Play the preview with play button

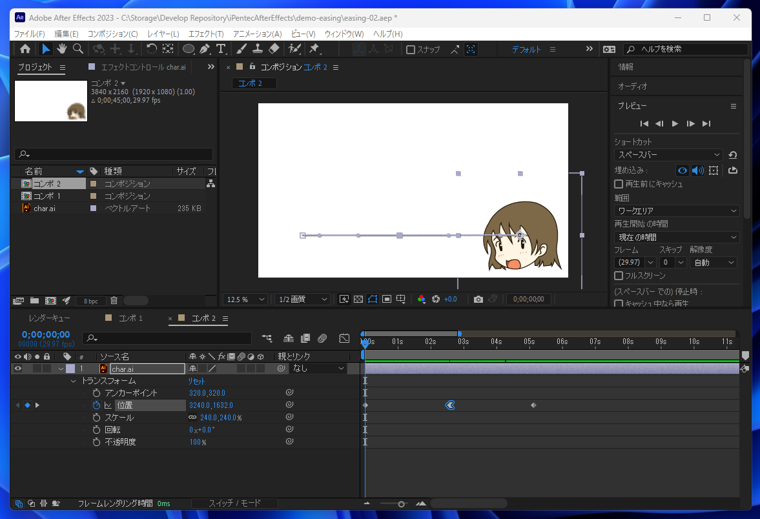tap(675, 124)
